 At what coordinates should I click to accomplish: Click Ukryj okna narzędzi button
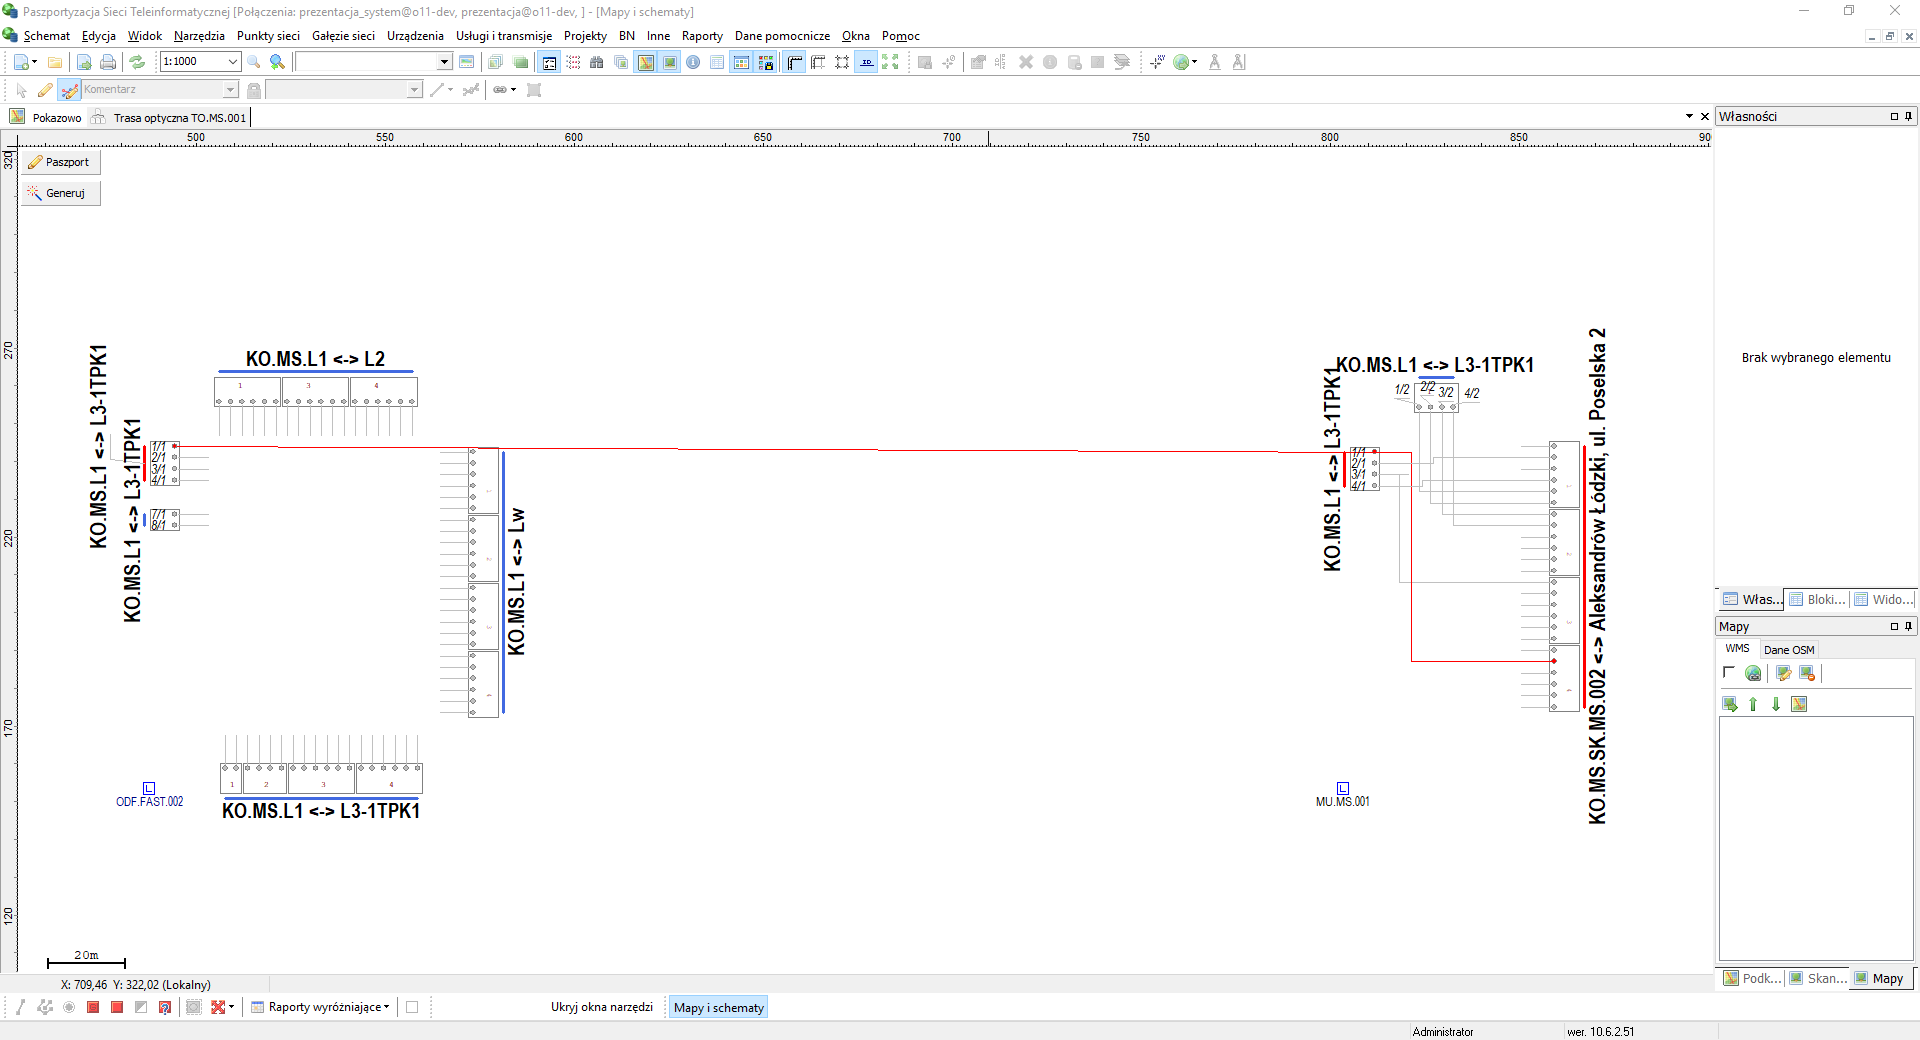(x=601, y=1007)
